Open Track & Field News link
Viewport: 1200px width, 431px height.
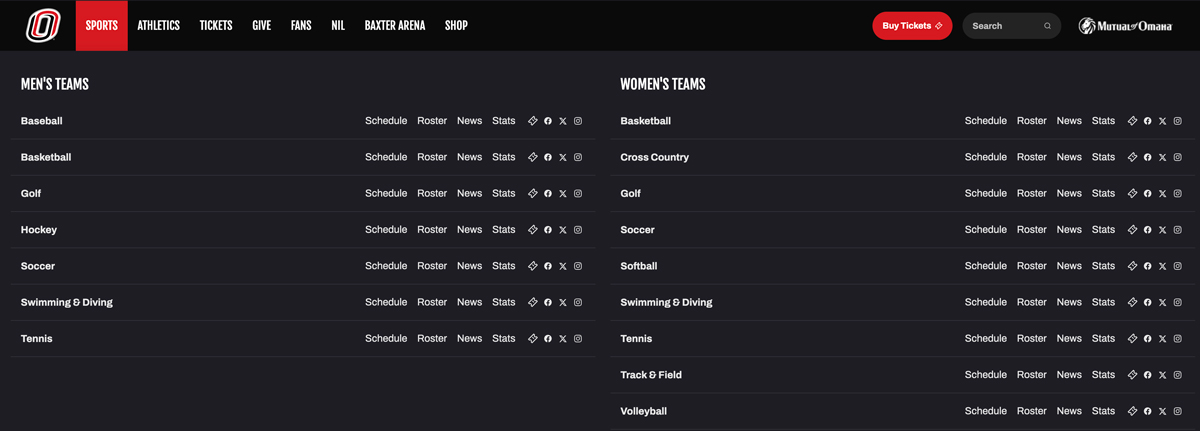1068,375
